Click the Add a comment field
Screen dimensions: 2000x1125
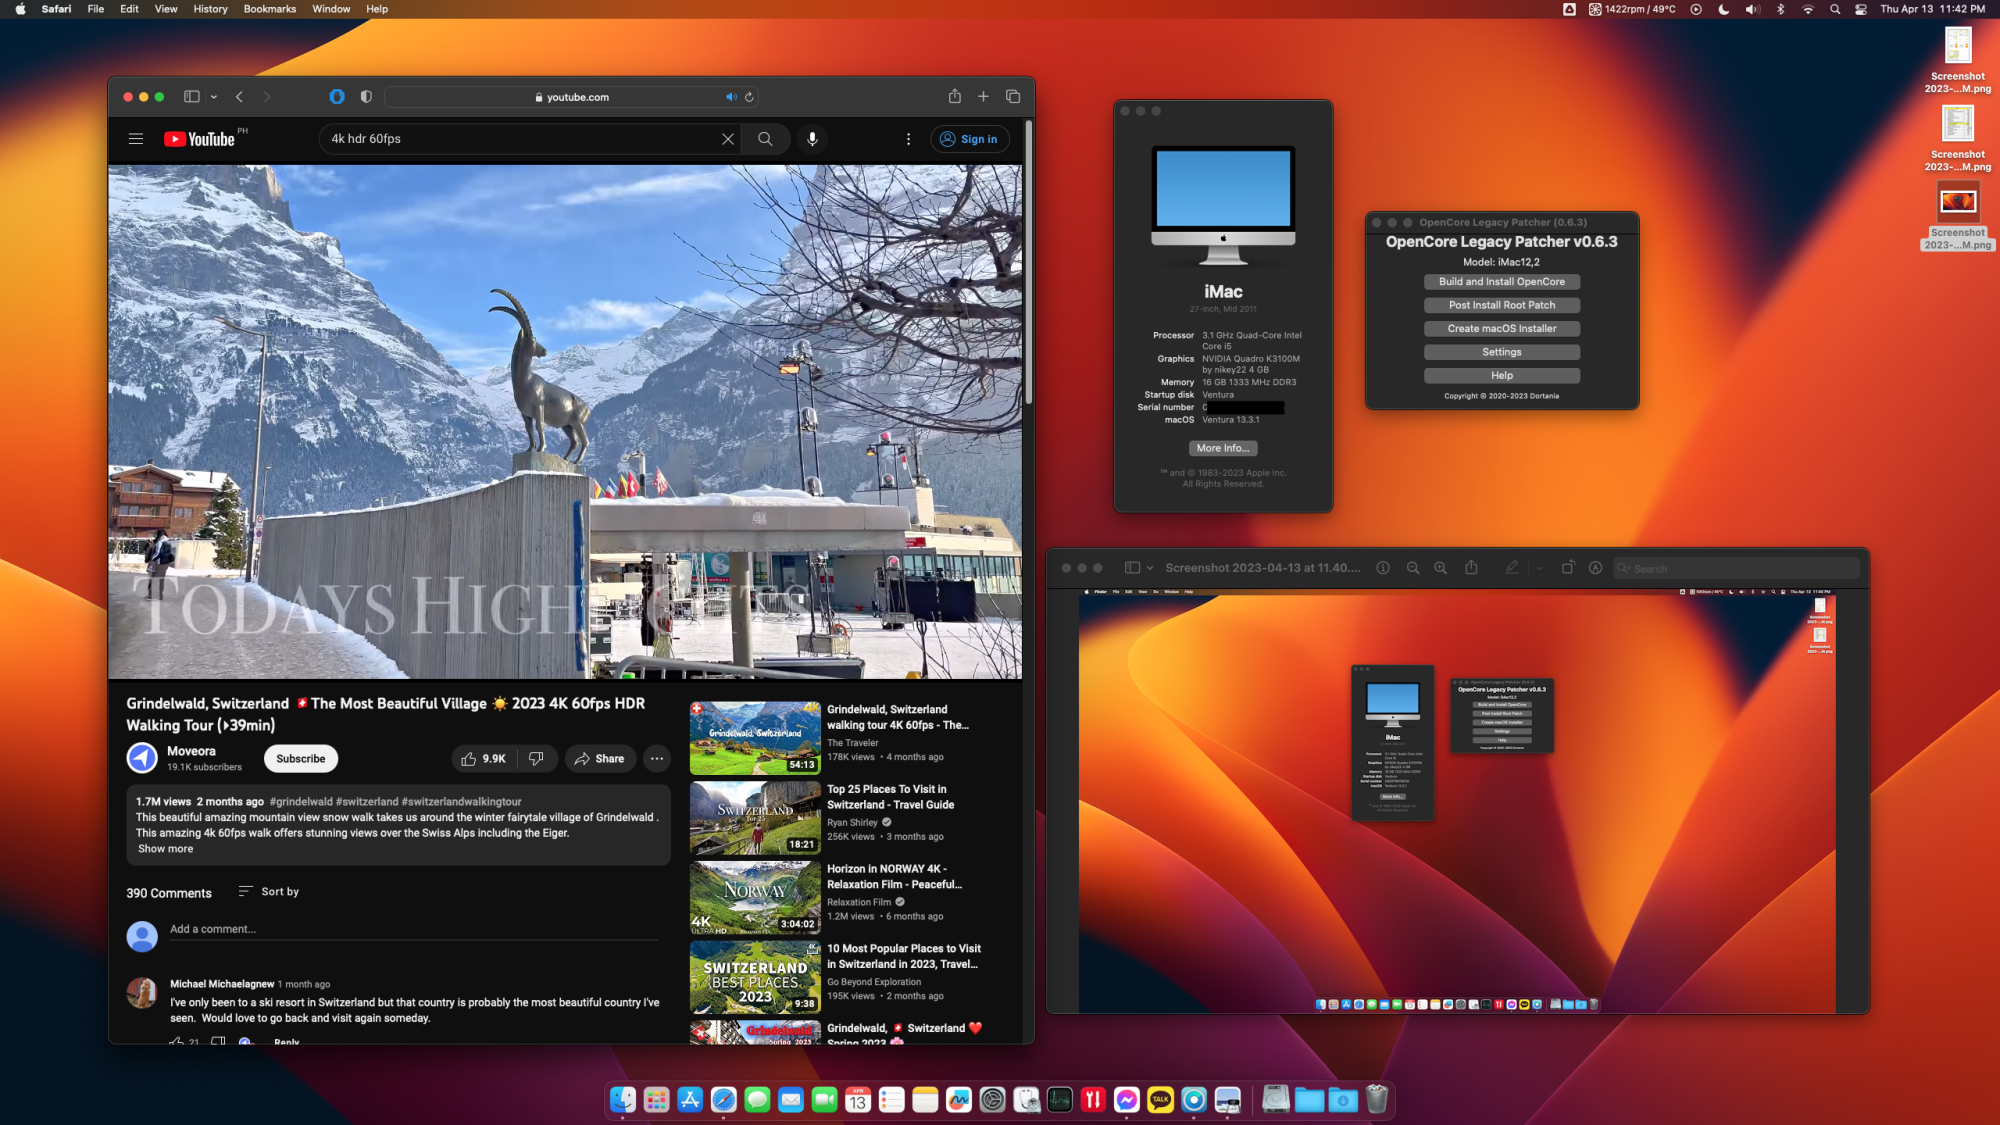pyautogui.click(x=414, y=930)
